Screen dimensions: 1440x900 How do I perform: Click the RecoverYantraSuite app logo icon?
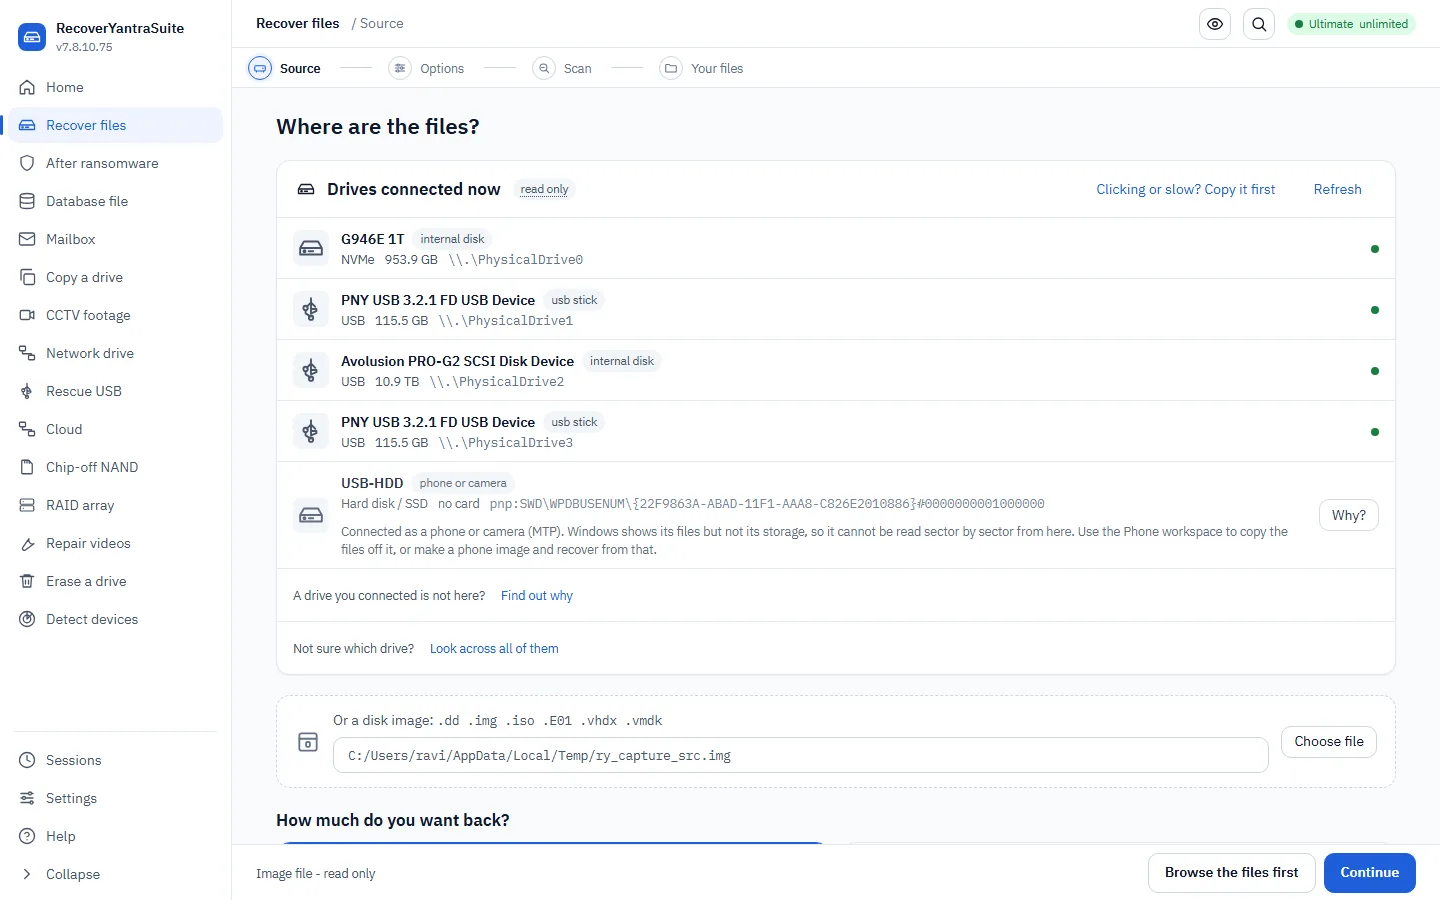pyautogui.click(x=32, y=37)
